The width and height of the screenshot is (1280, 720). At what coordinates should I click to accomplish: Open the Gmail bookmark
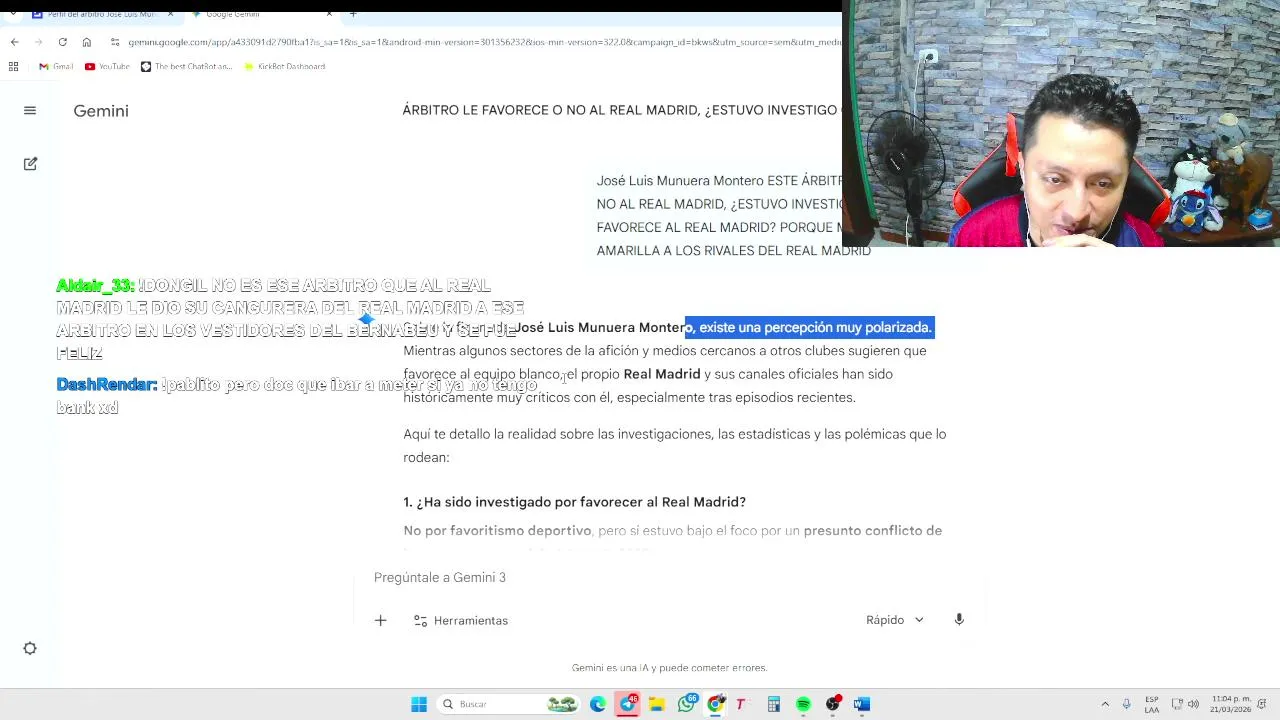(56, 66)
